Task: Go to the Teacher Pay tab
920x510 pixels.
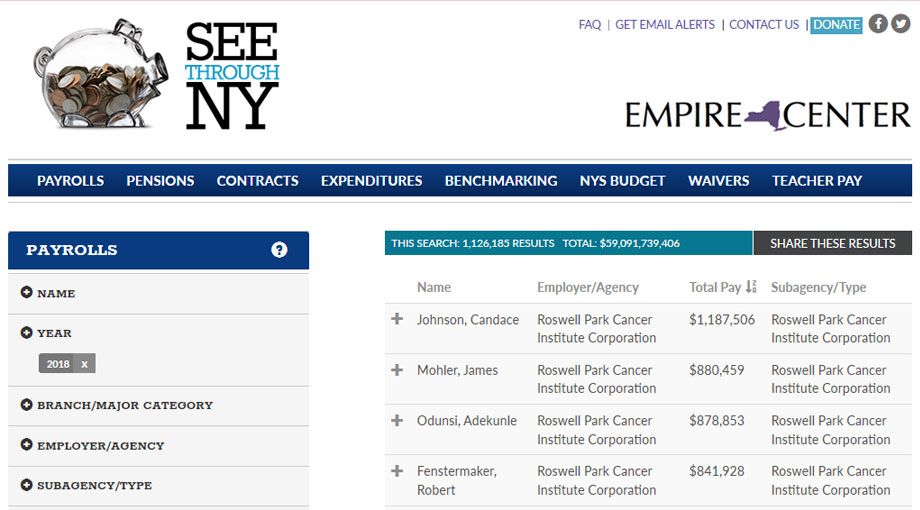Action: [816, 181]
